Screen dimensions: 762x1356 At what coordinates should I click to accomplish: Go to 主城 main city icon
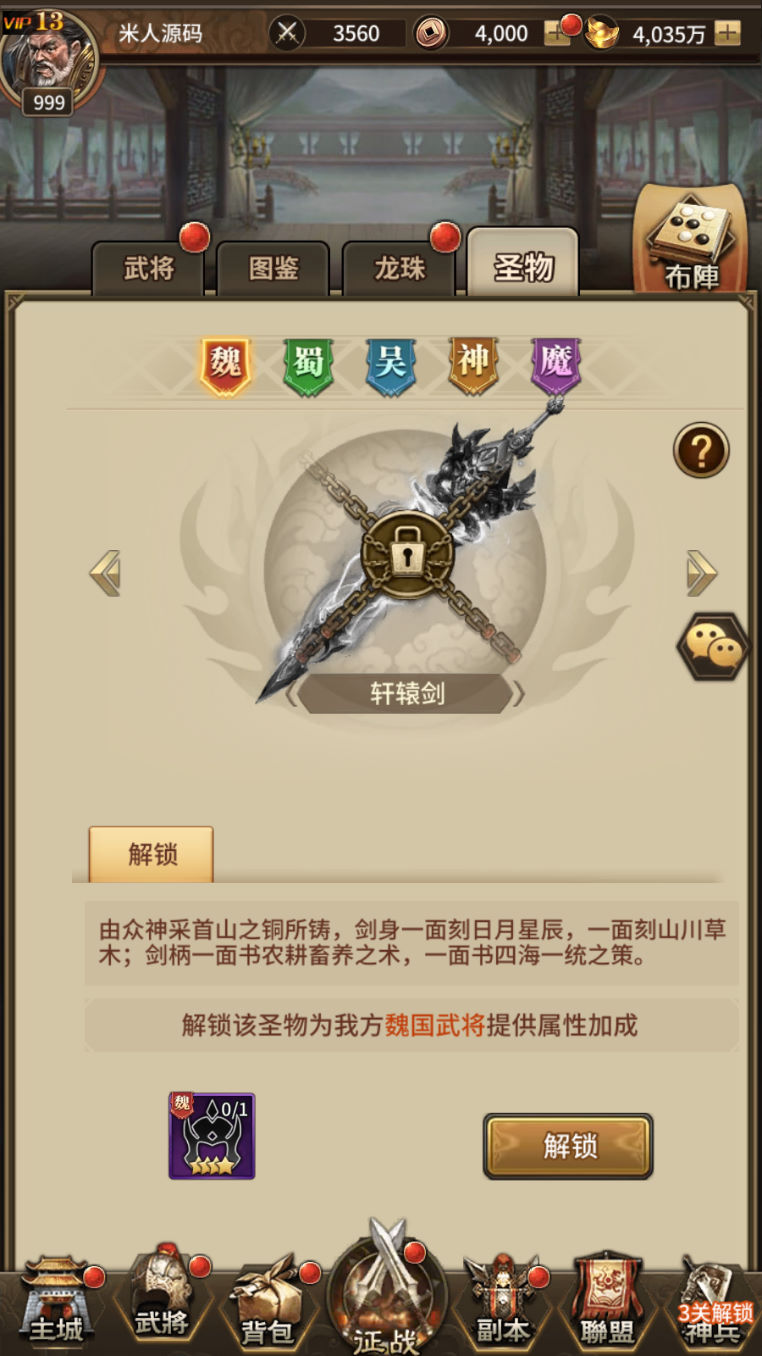56,1302
